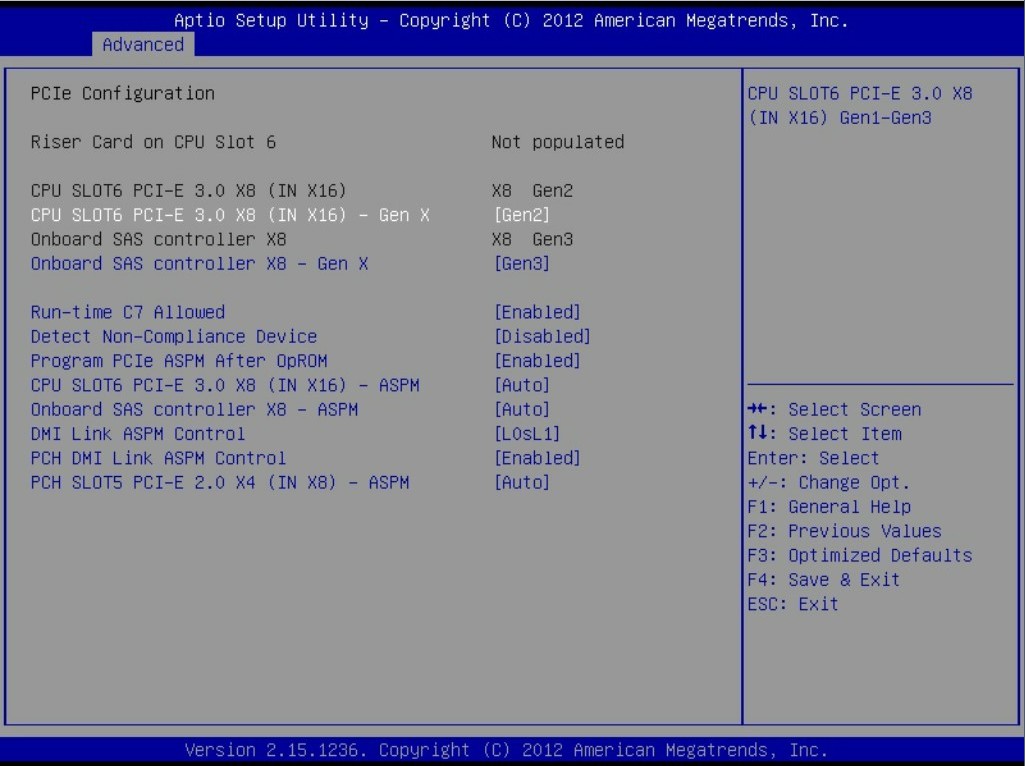Select Onboard SAS controller Gen X setting
The width and height of the screenshot is (1025, 766).
click(x=199, y=263)
